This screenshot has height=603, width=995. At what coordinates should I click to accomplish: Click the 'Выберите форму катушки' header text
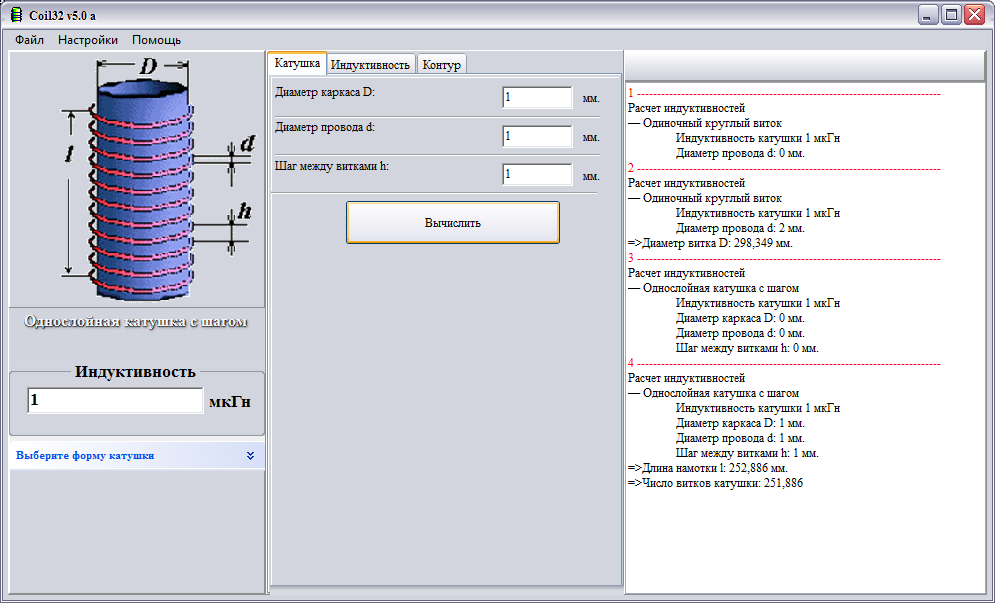85,456
